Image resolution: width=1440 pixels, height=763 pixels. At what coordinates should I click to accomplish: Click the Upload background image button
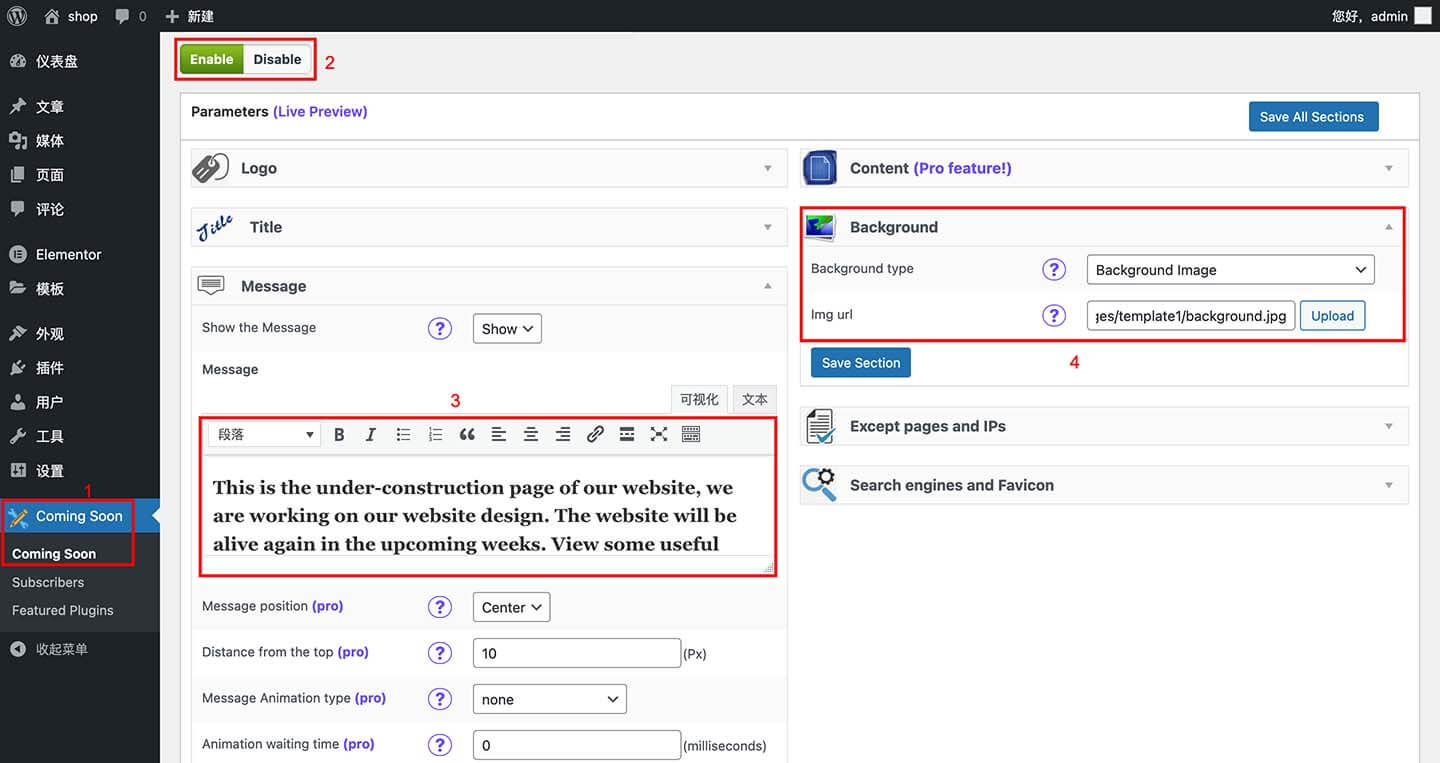(x=1332, y=315)
